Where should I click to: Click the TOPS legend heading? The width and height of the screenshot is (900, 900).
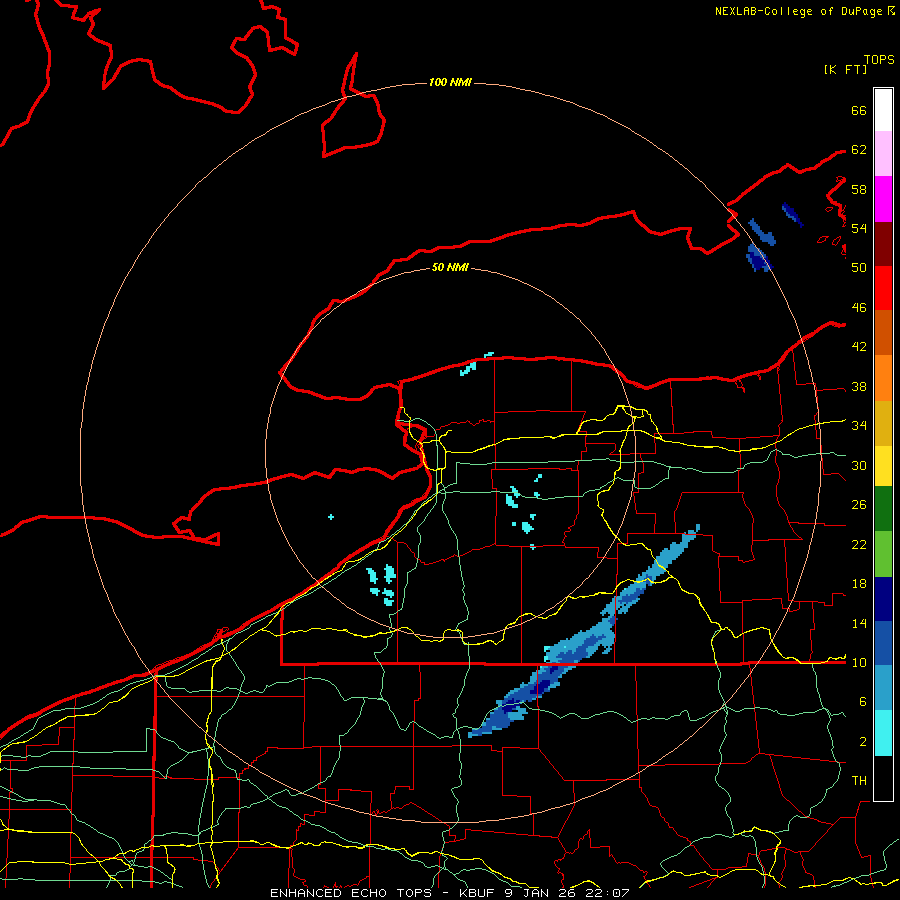[x=879, y=60]
